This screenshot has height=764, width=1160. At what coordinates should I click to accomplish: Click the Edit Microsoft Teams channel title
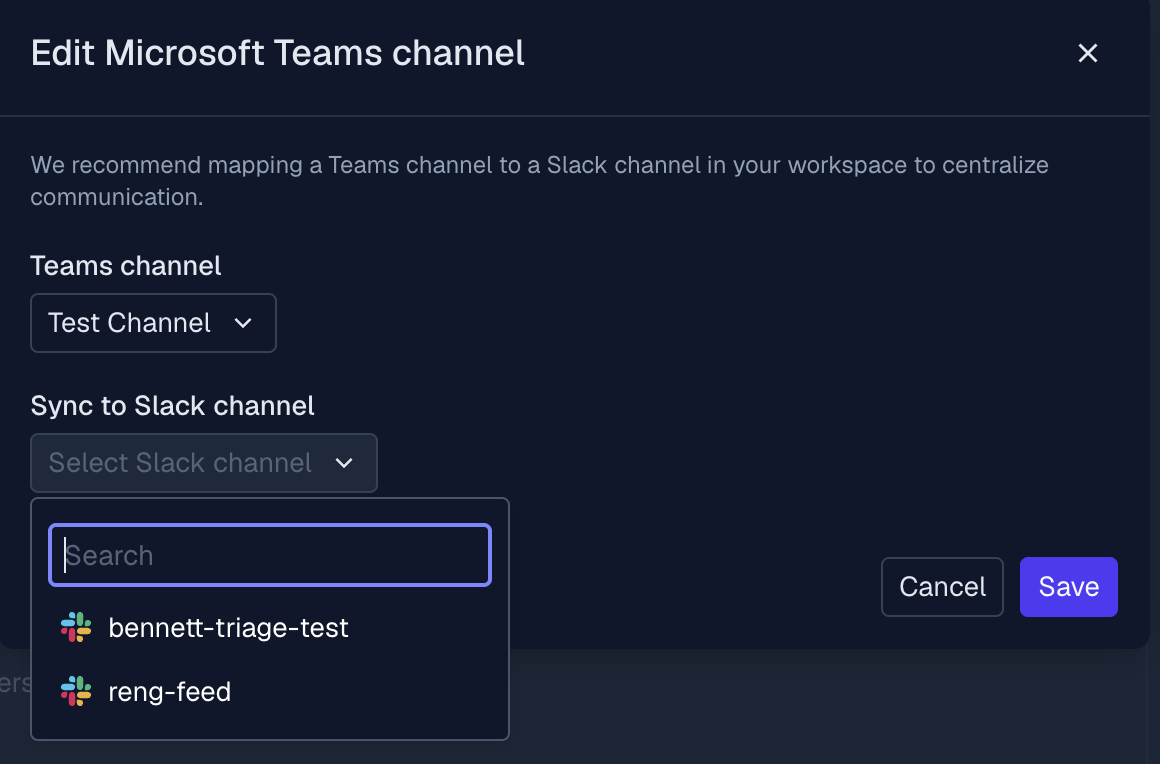(x=278, y=53)
